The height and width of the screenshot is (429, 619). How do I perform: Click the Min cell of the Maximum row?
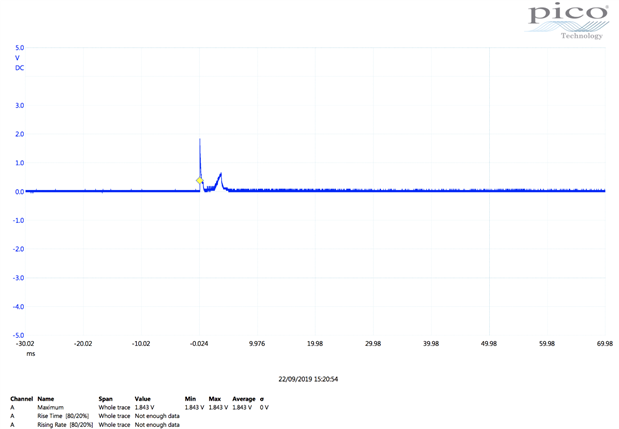[x=194, y=408]
